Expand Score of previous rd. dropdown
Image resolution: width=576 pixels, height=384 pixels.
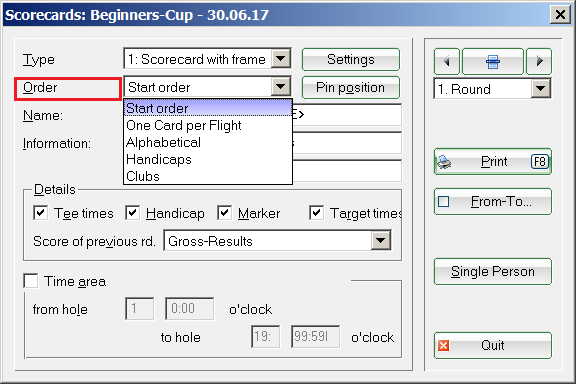pos(381,241)
